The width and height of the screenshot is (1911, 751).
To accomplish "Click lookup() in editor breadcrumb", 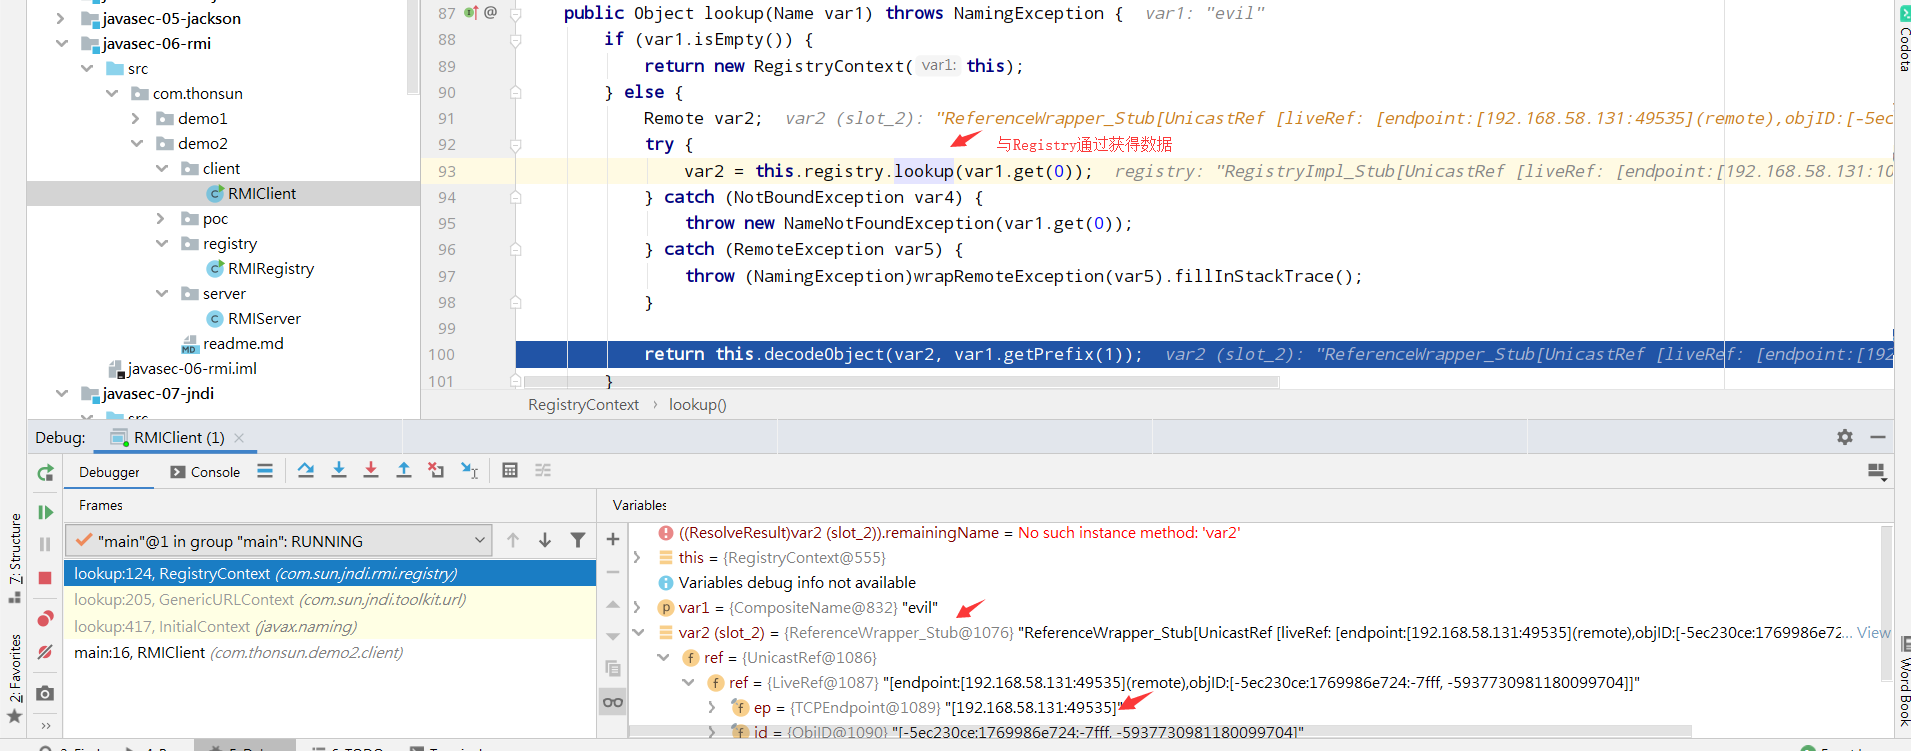I will point(698,405).
